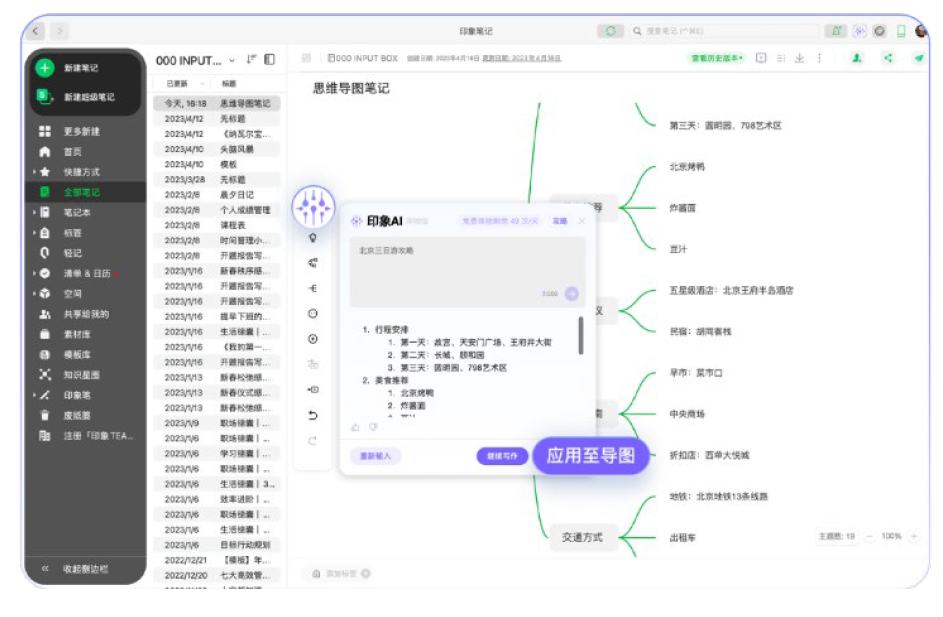
Task: Click the AI prompt box 北京三日游攻略
Action: pos(467,272)
